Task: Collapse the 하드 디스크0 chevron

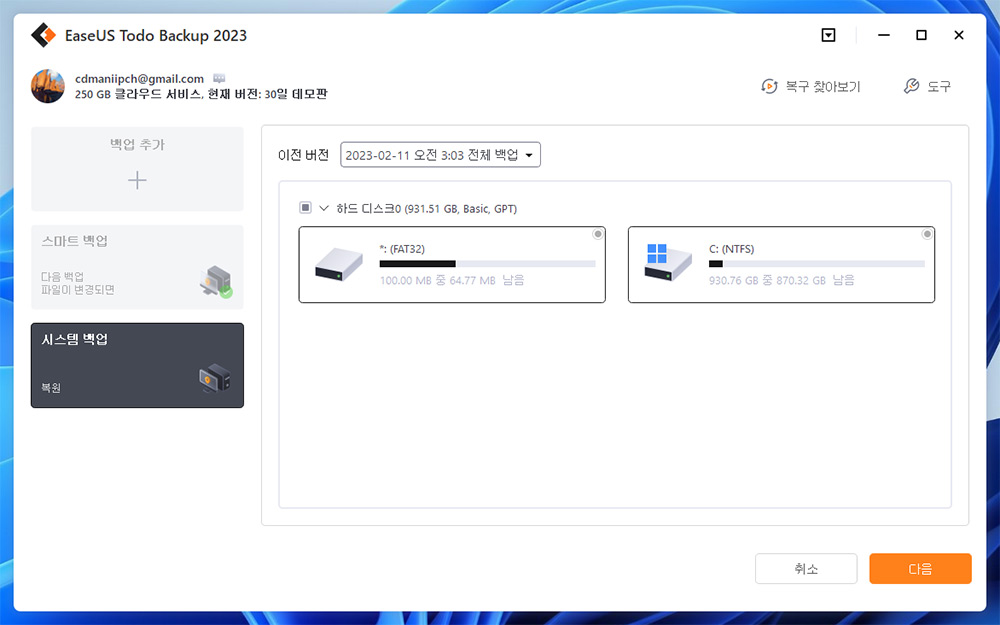Action: [x=323, y=208]
